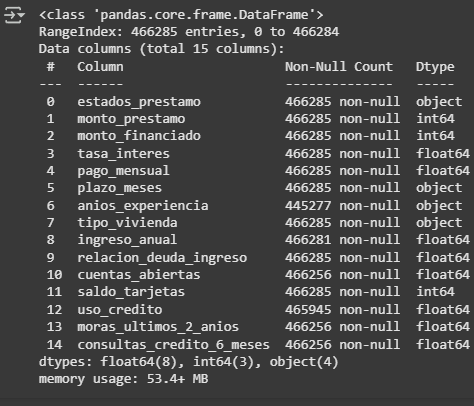Click the 465945 non-null count for uso_credito

click(342, 310)
